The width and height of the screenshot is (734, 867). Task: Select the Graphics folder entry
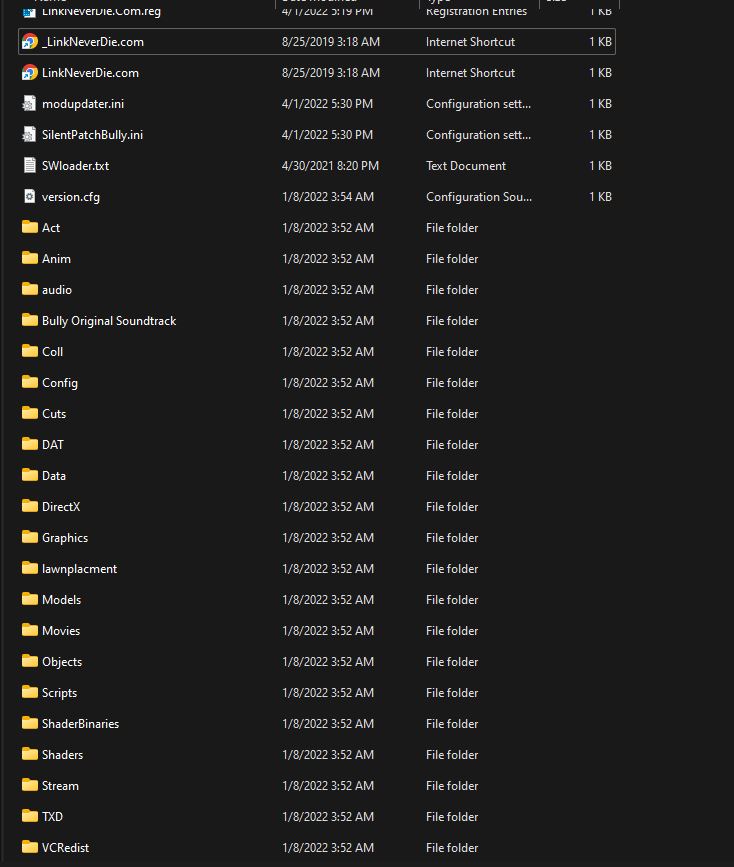point(65,538)
